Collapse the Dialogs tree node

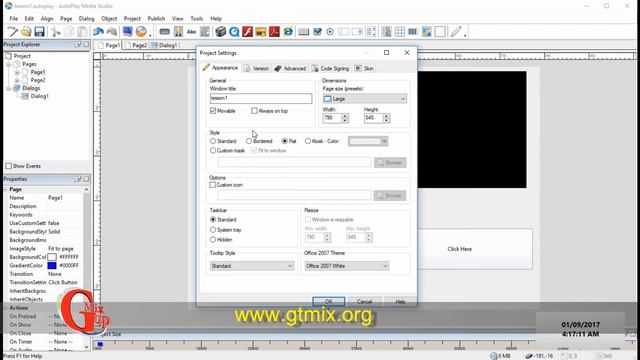[9, 88]
